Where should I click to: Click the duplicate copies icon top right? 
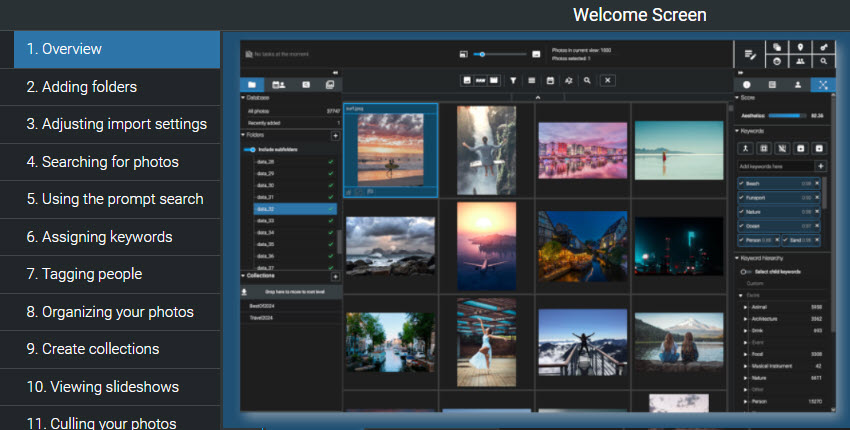[x=777, y=47]
